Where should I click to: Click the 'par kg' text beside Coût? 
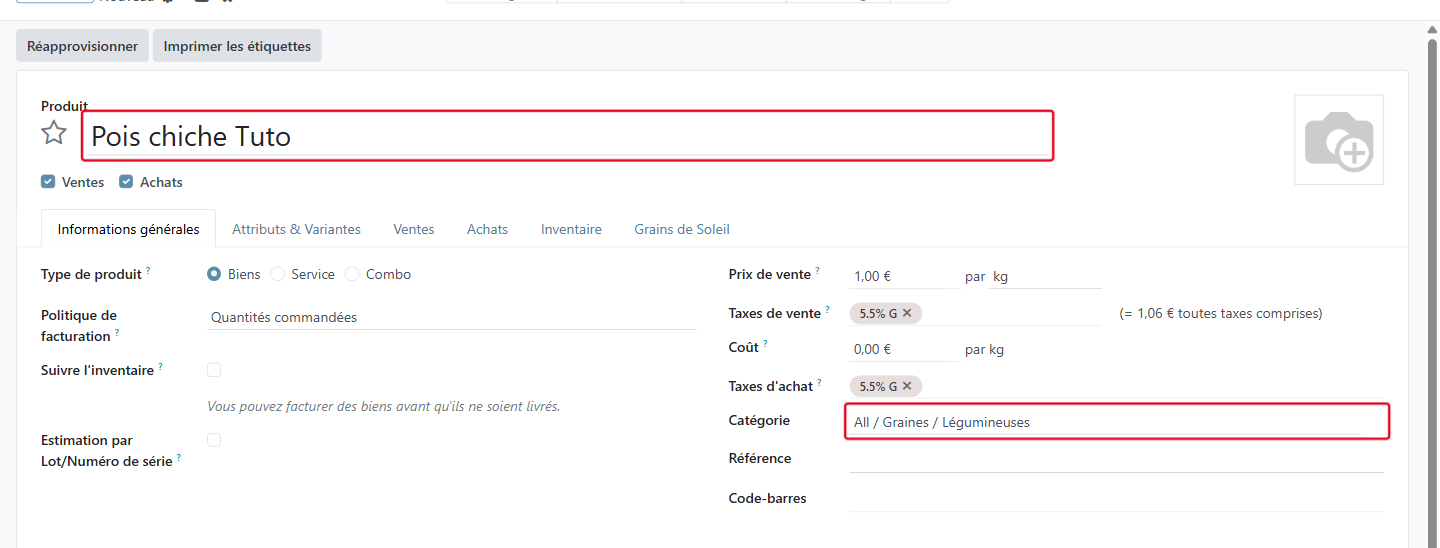(984, 349)
